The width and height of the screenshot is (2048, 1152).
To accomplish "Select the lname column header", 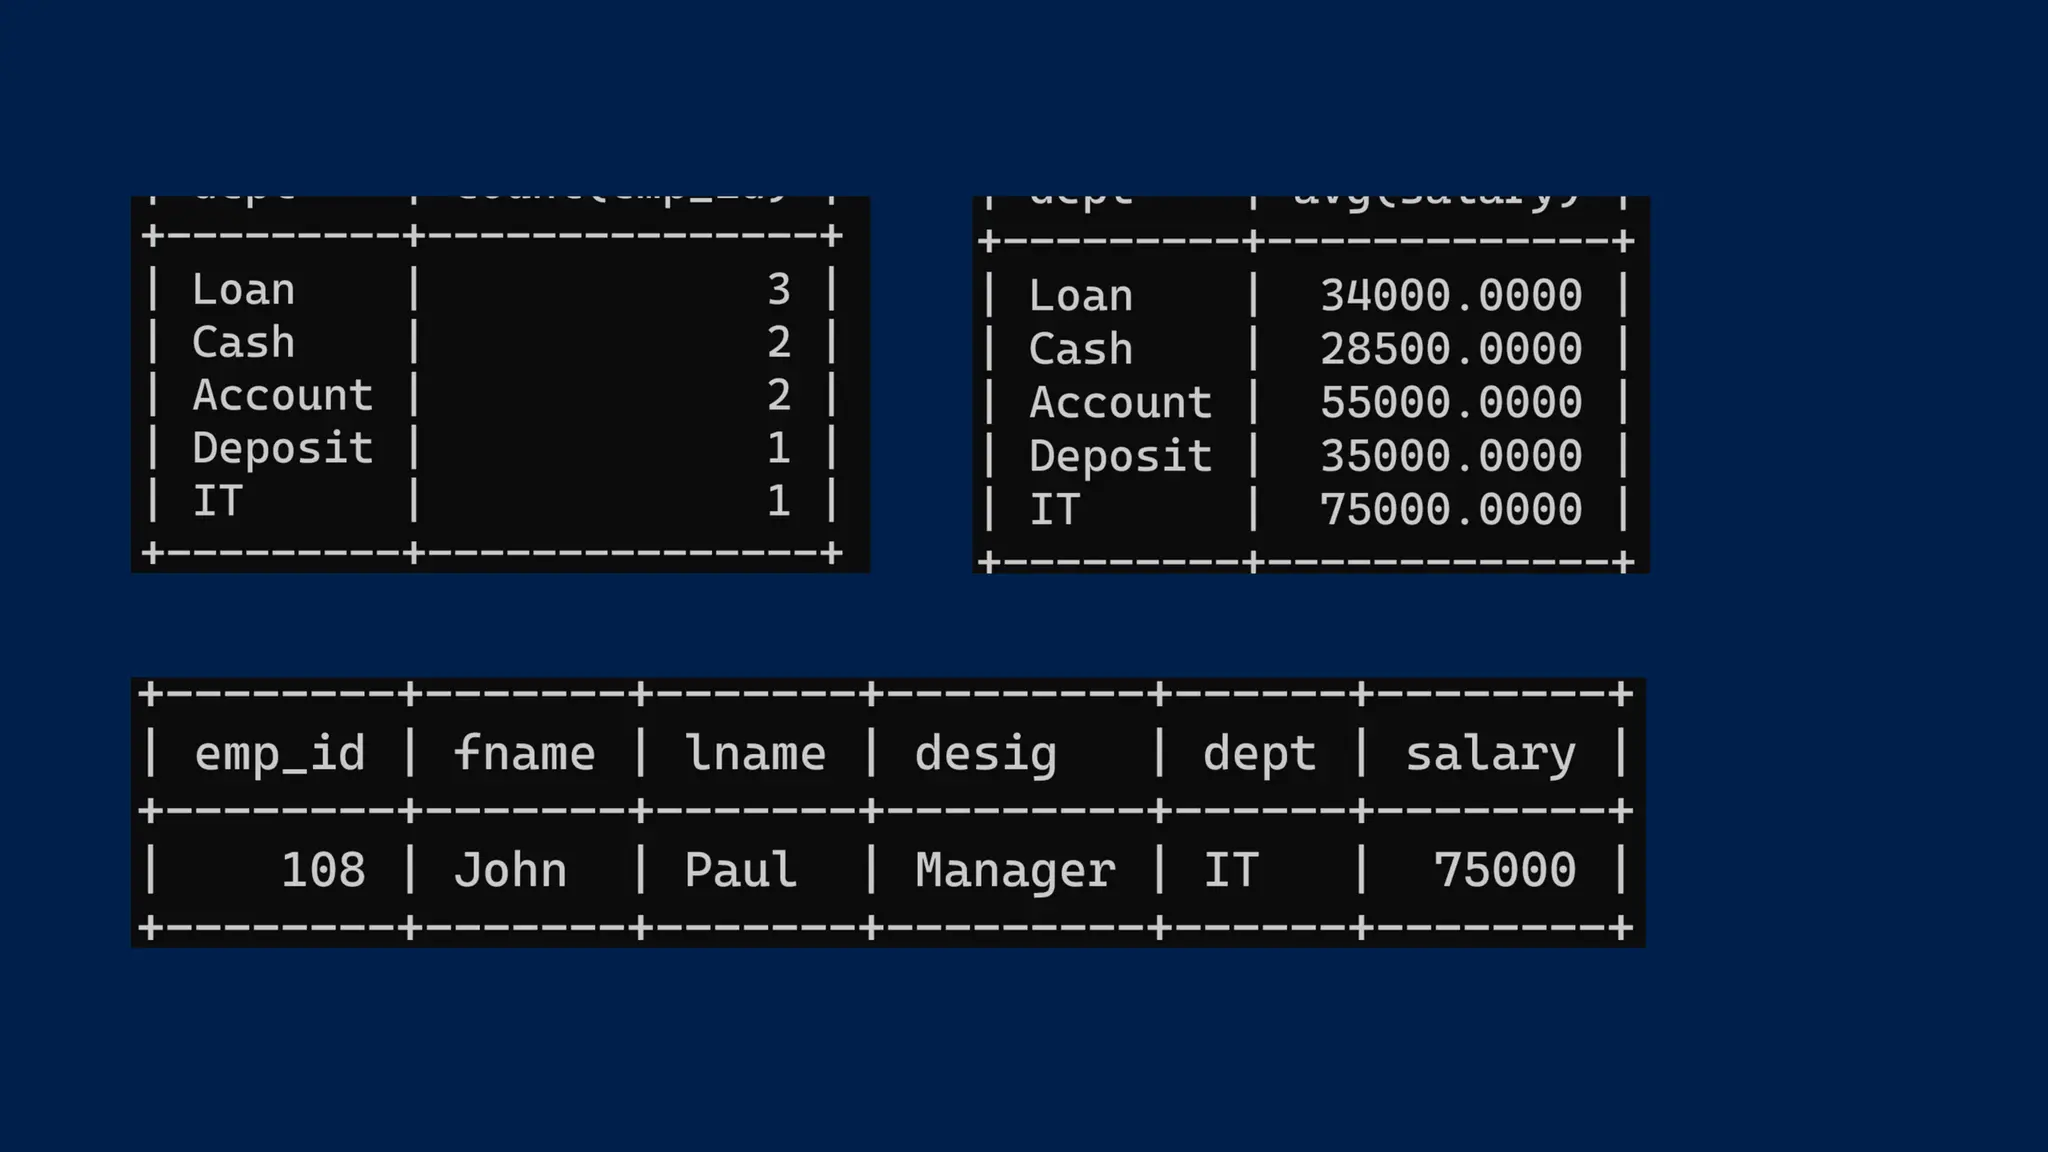I will tap(755, 754).
